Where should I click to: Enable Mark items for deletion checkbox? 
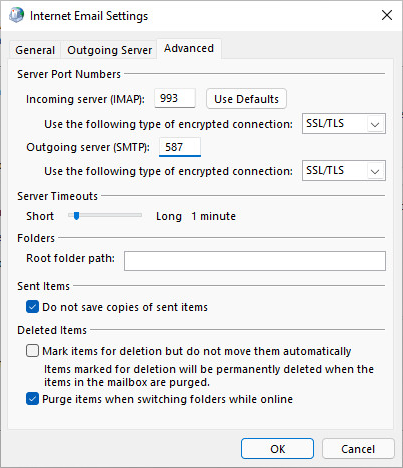(32, 351)
